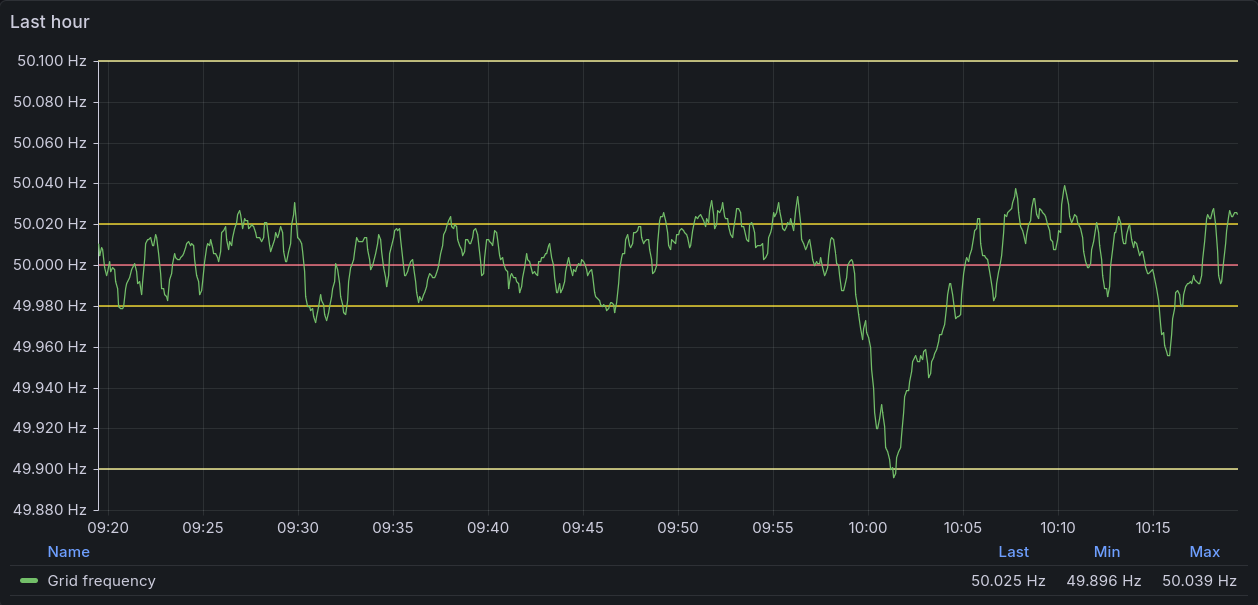Click the lowest dip of the frequency line

[894, 476]
